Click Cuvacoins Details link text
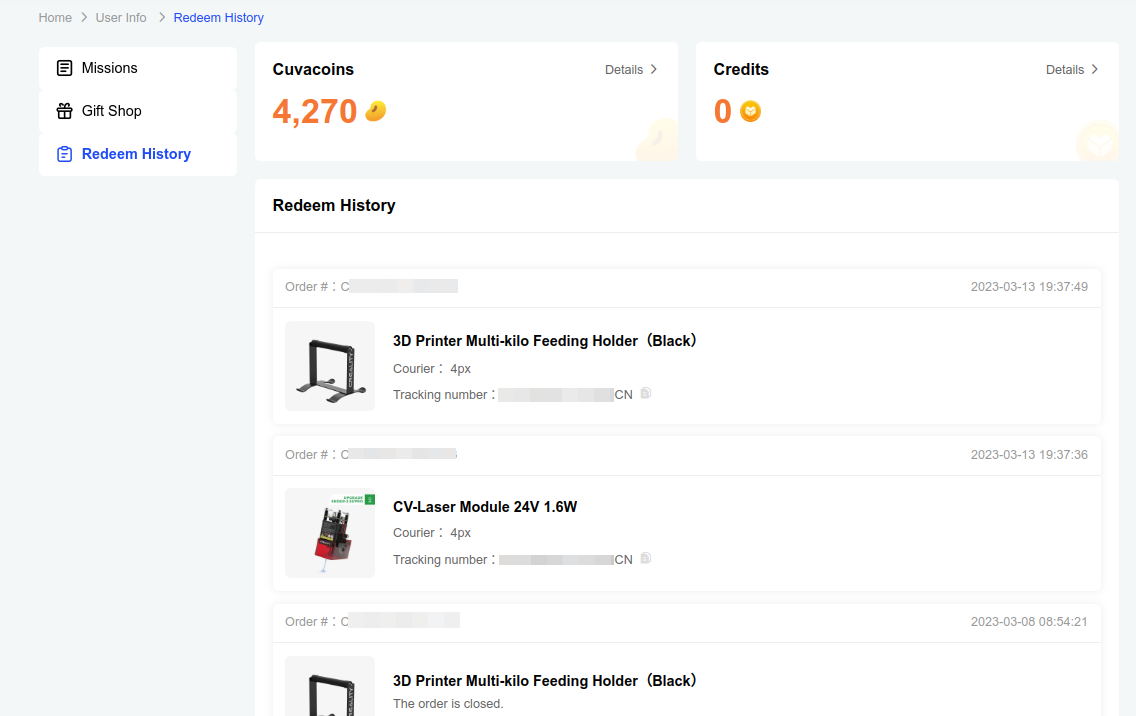This screenshot has height=716, width=1136. [x=624, y=70]
